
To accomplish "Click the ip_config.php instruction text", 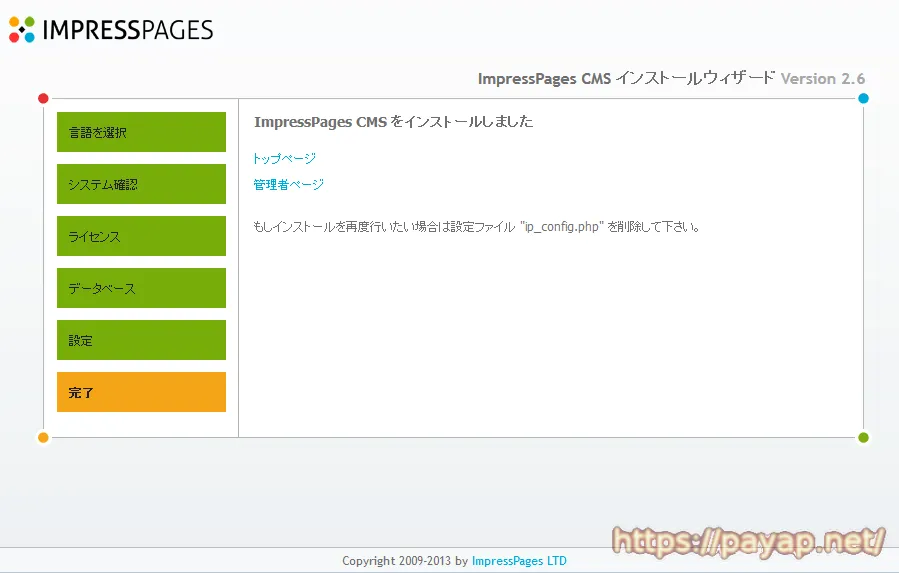I will [x=476, y=227].
